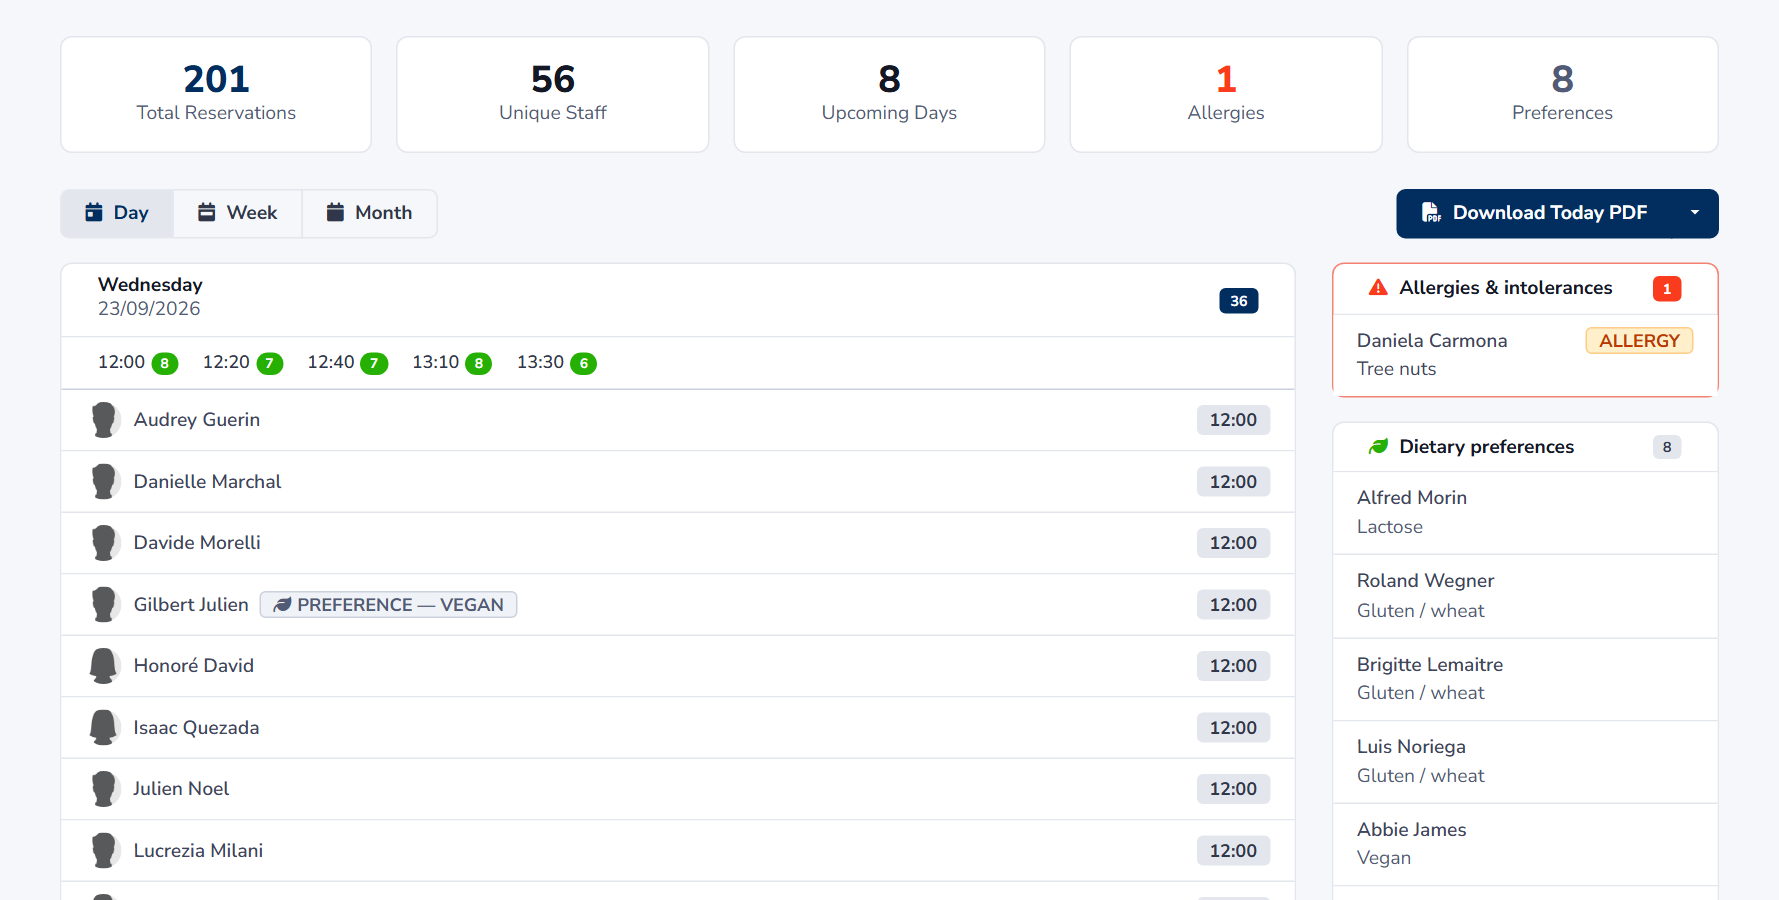Click the 12:00 time badge for Lucrezia Milani
The width and height of the screenshot is (1779, 900).
(1233, 851)
